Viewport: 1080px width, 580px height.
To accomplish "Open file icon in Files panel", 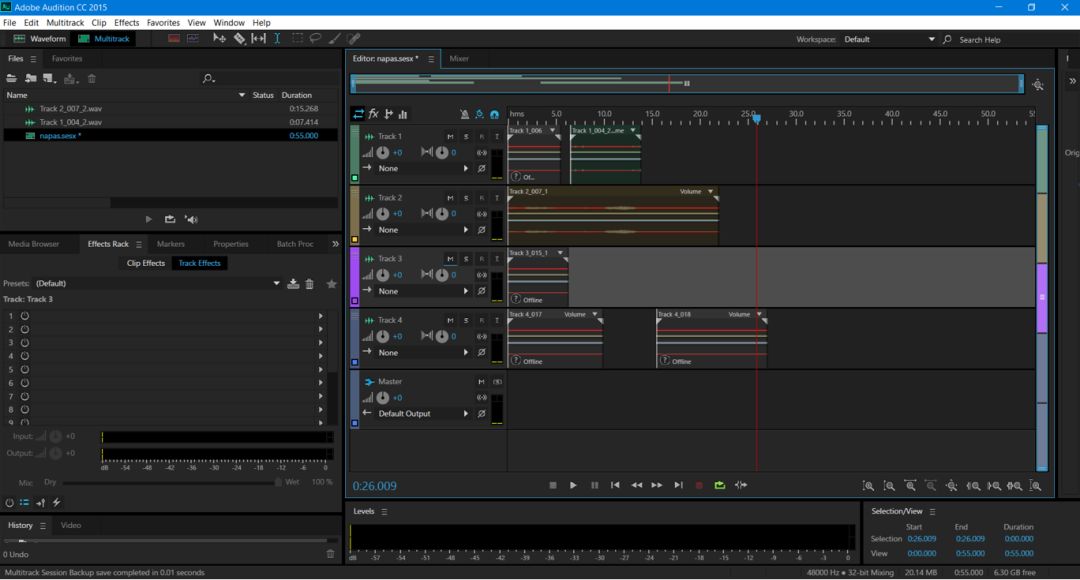I will coord(12,78).
